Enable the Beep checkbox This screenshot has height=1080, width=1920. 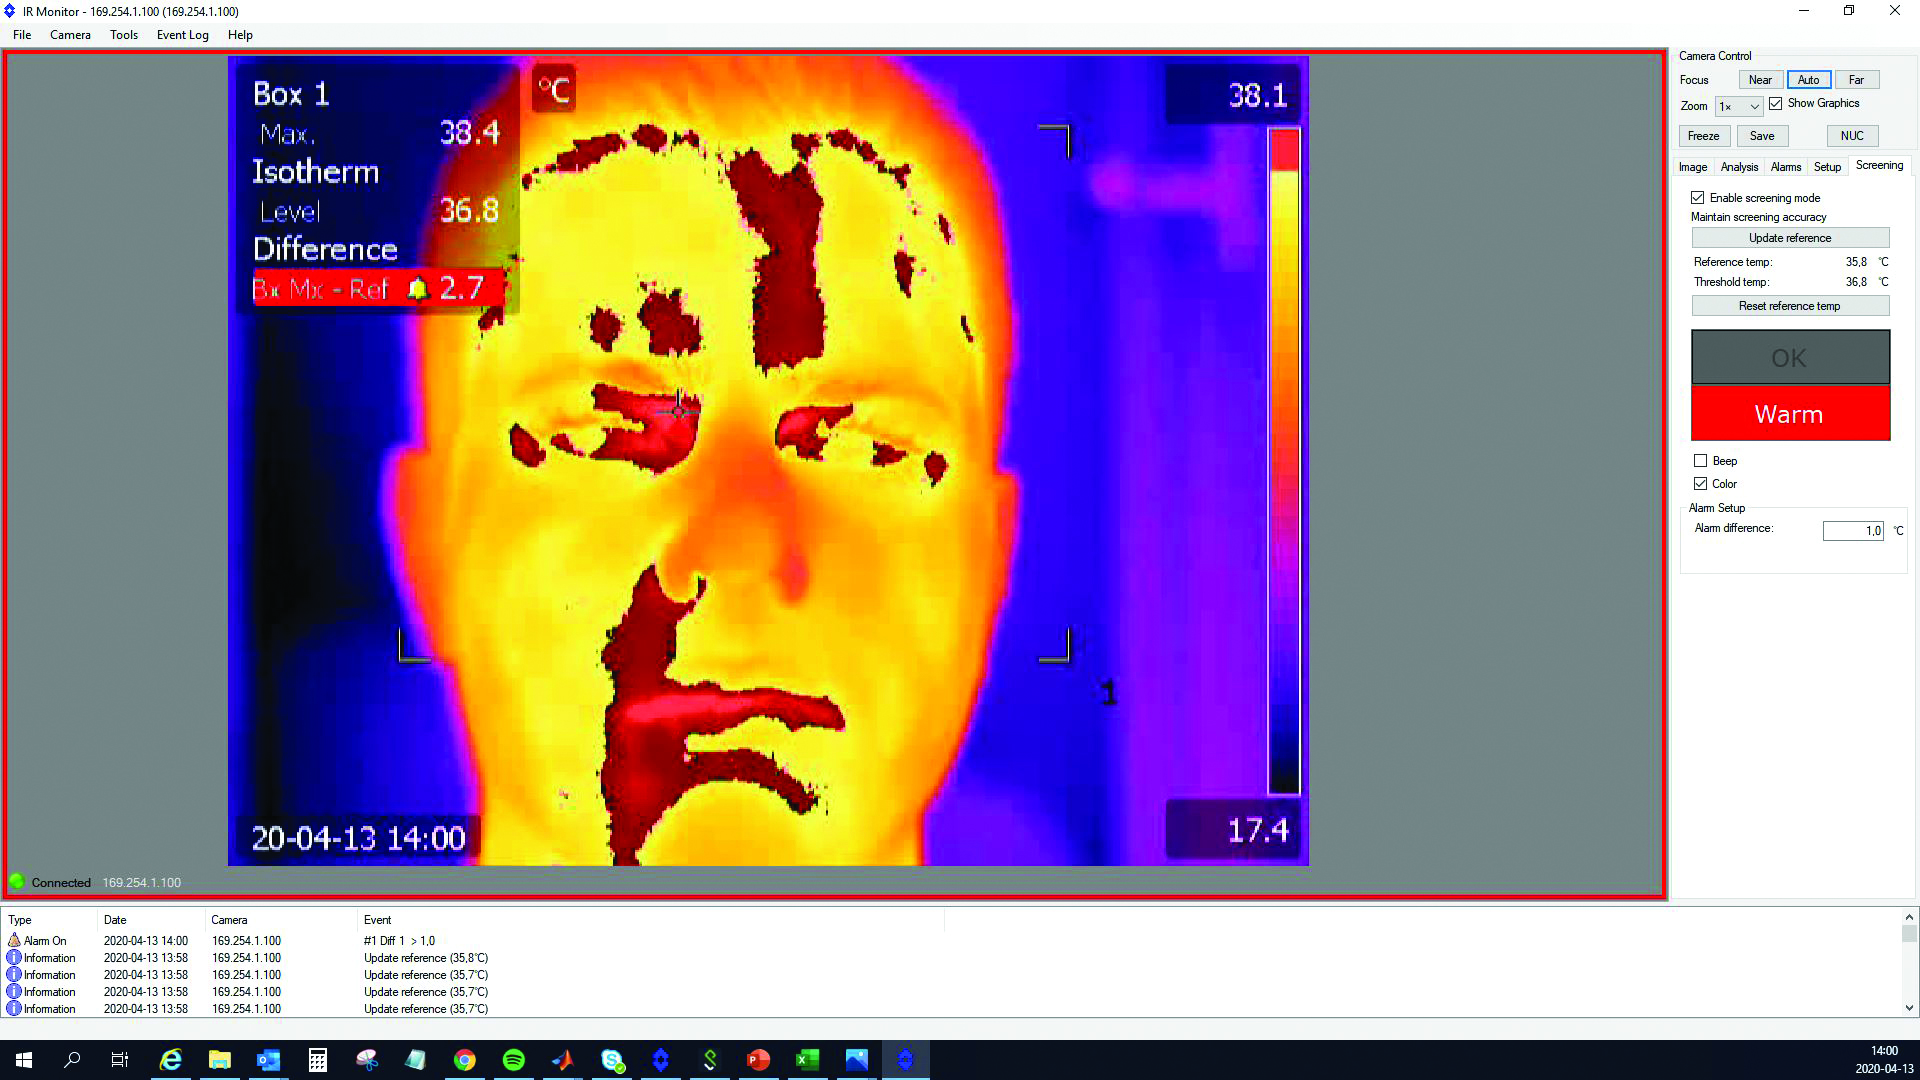(1701, 460)
